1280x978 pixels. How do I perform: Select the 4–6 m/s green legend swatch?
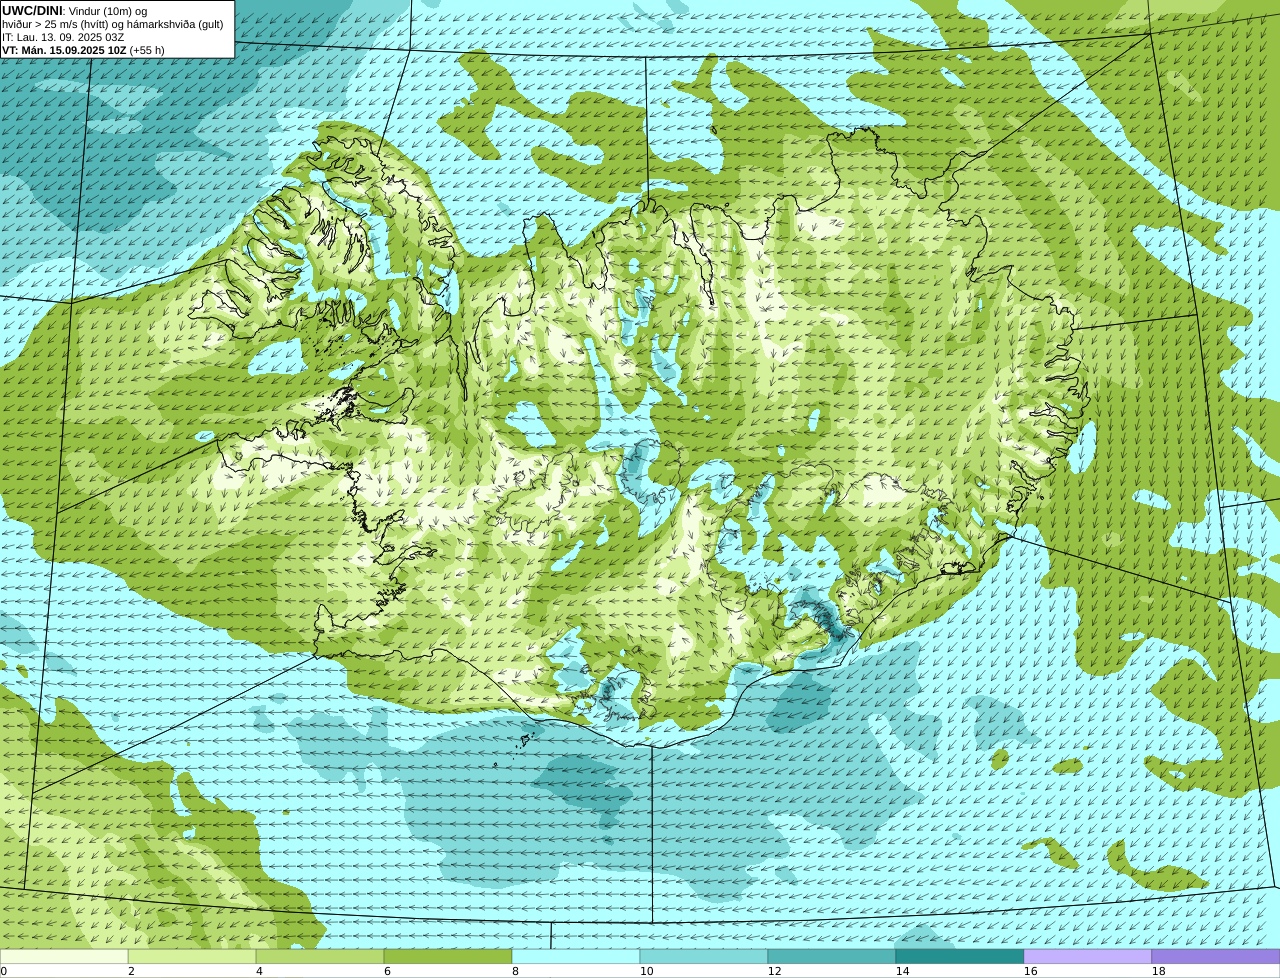320,957
